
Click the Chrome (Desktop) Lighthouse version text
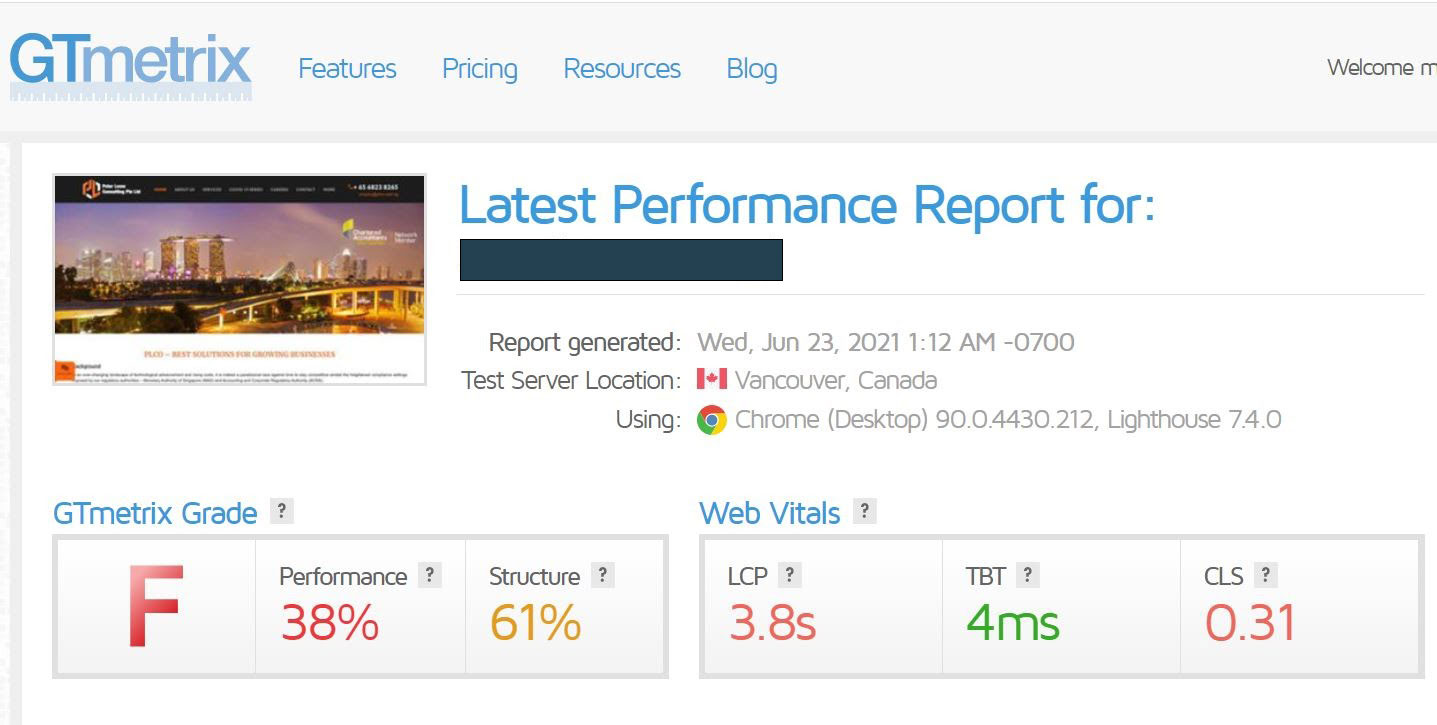(x=1008, y=420)
